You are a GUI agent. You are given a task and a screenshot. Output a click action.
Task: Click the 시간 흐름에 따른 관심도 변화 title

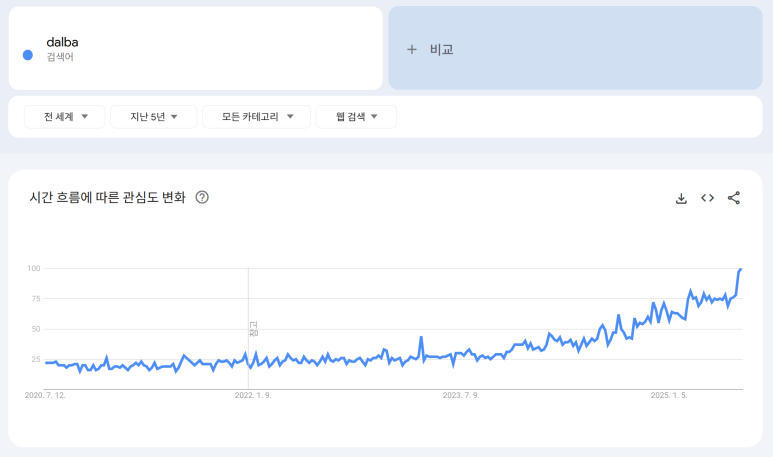point(107,198)
